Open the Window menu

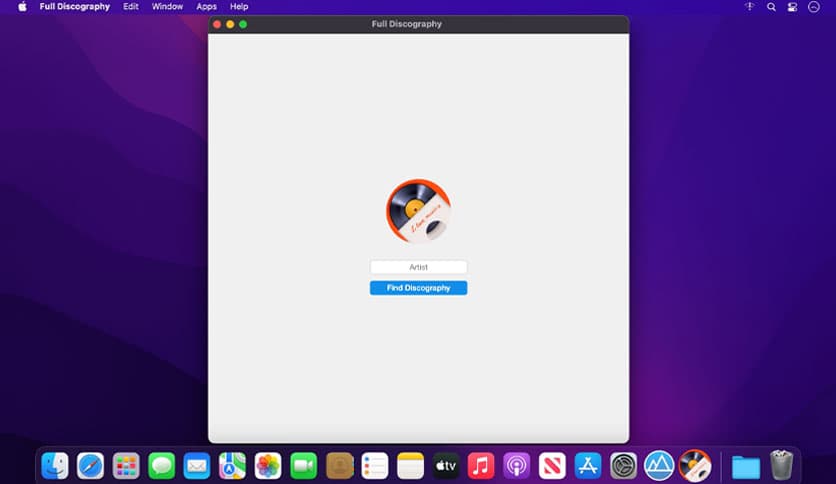point(167,7)
